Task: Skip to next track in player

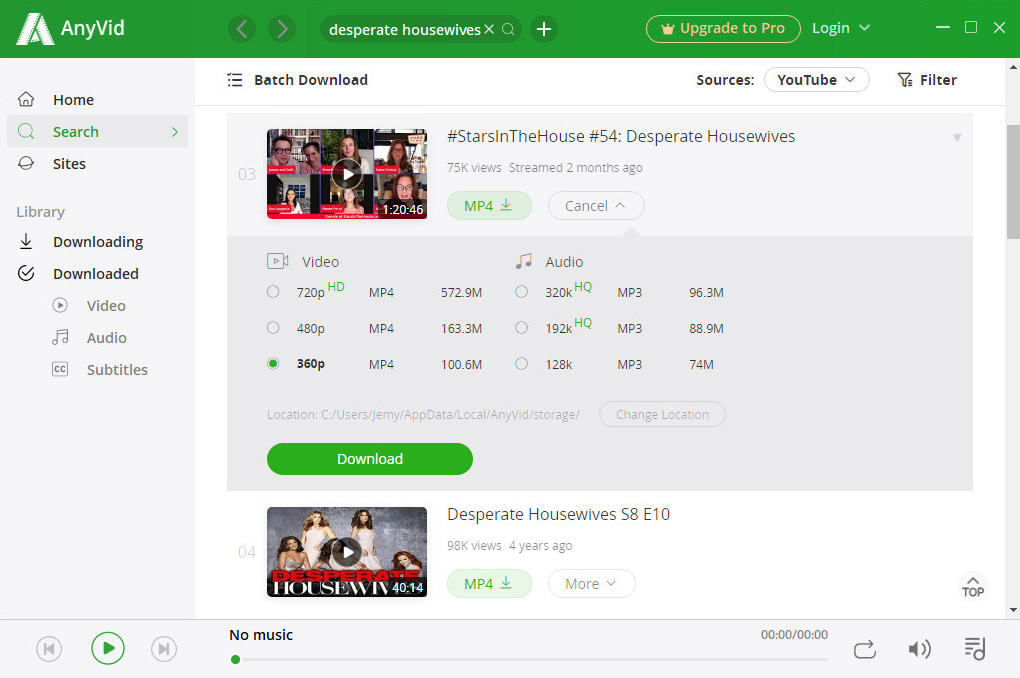Action: [164, 649]
